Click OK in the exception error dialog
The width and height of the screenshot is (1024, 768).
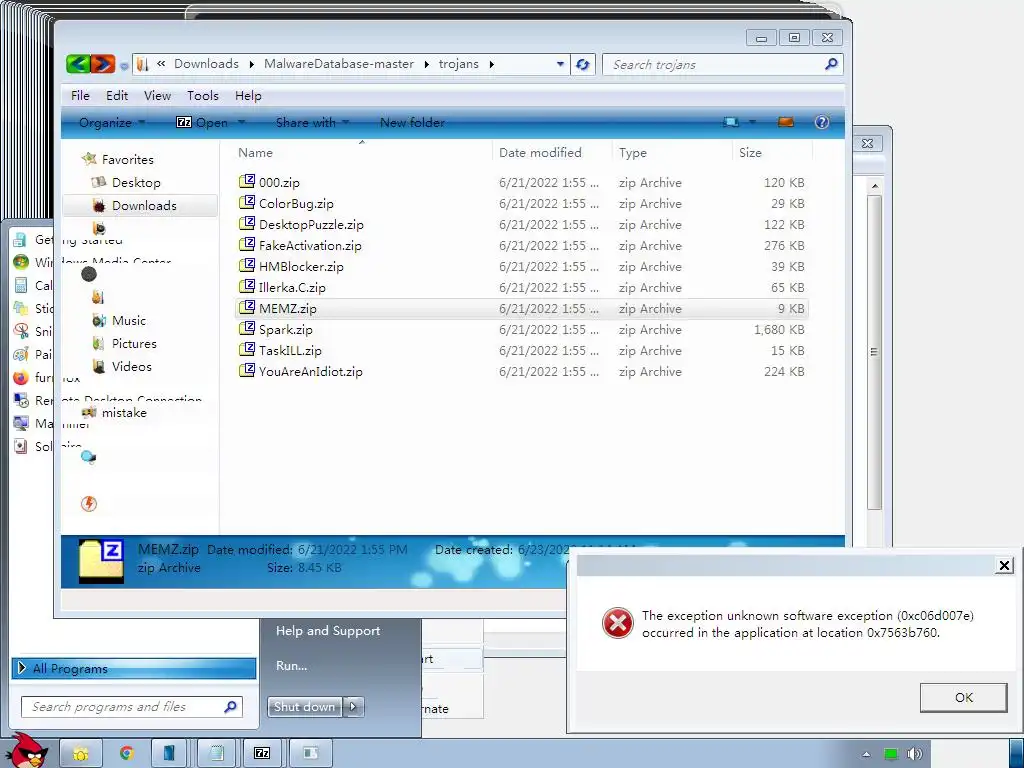[963, 697]
